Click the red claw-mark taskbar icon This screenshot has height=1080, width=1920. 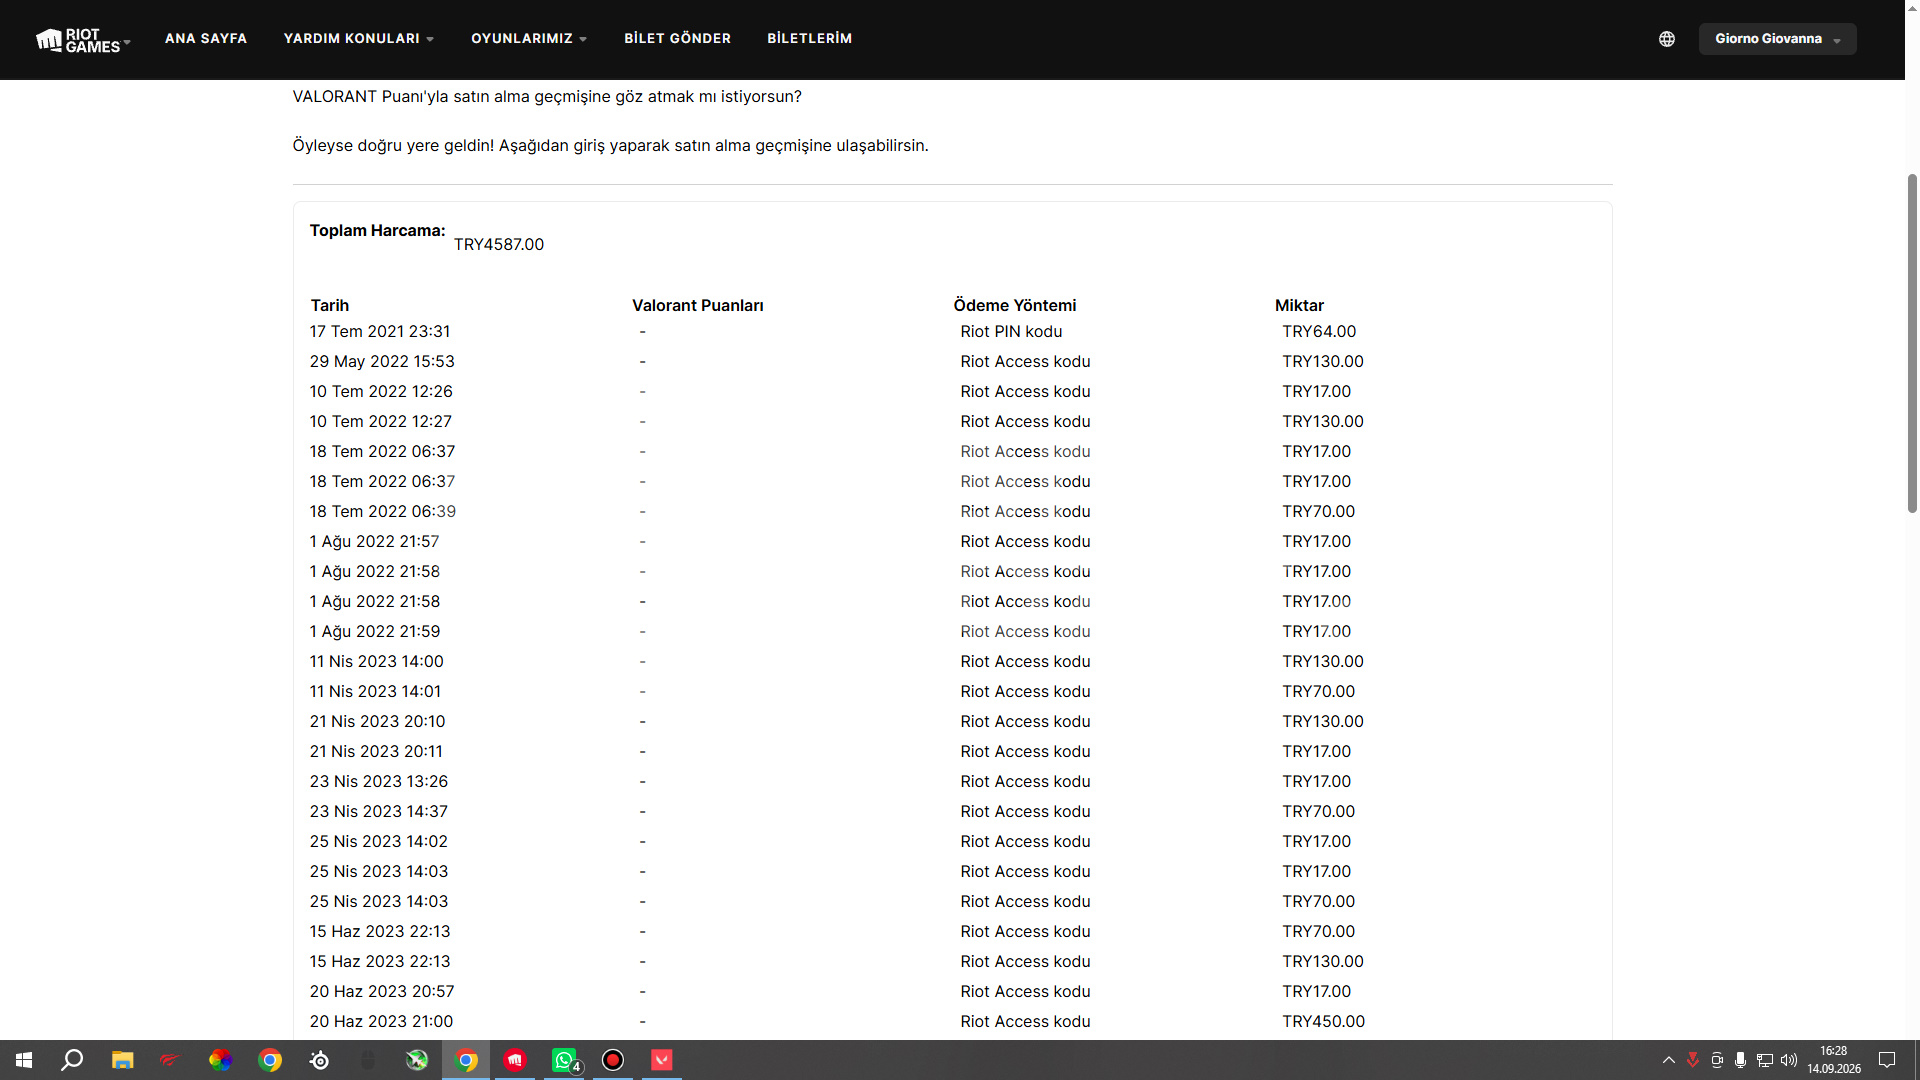point(171,1060)
